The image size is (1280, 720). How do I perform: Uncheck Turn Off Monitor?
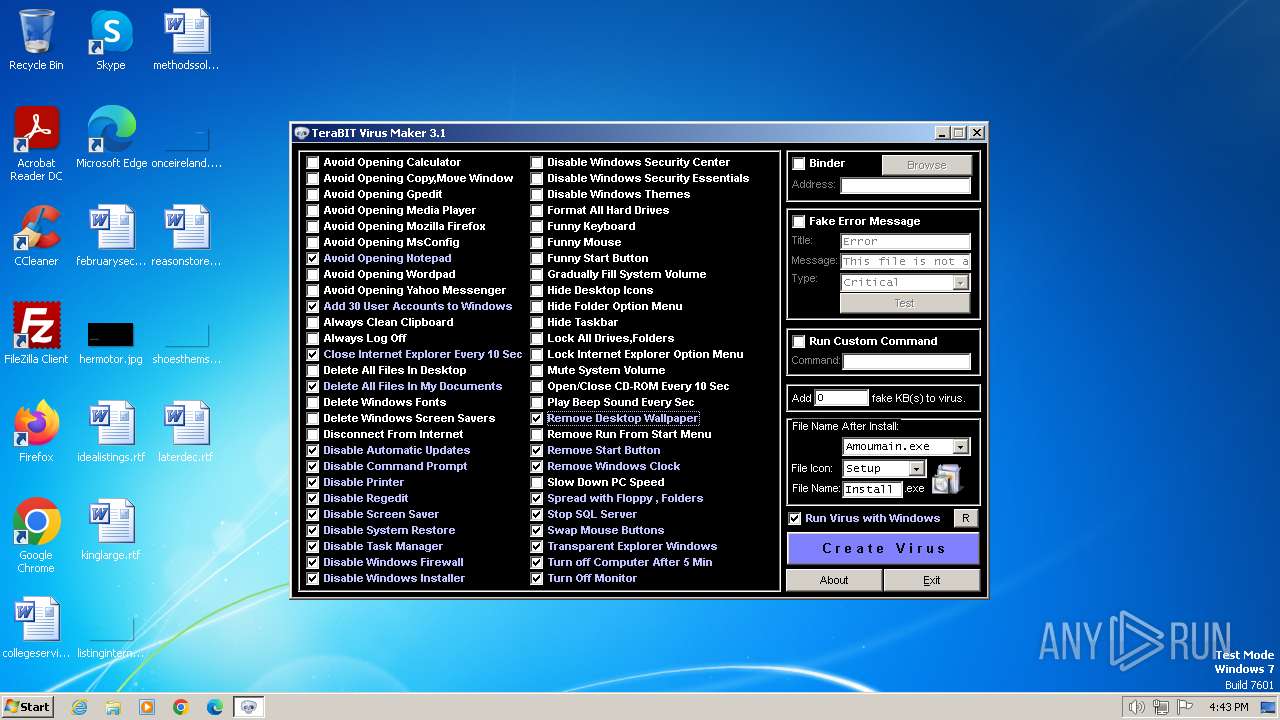click(537, 578)
